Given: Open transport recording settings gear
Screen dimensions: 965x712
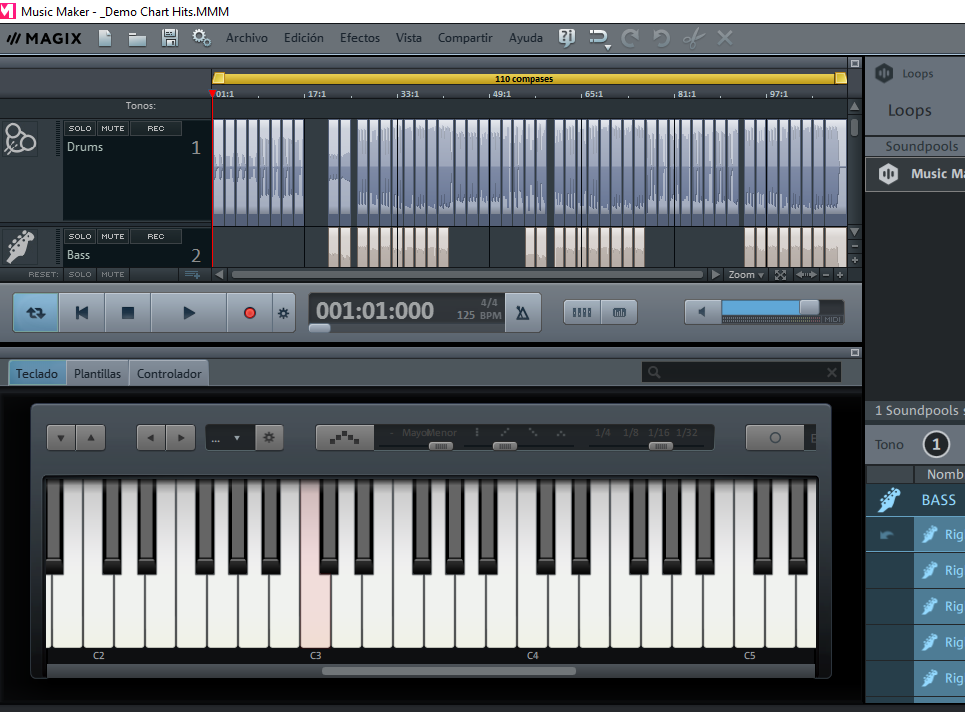Looking at the screenshot, I should (x=283, y=313).
